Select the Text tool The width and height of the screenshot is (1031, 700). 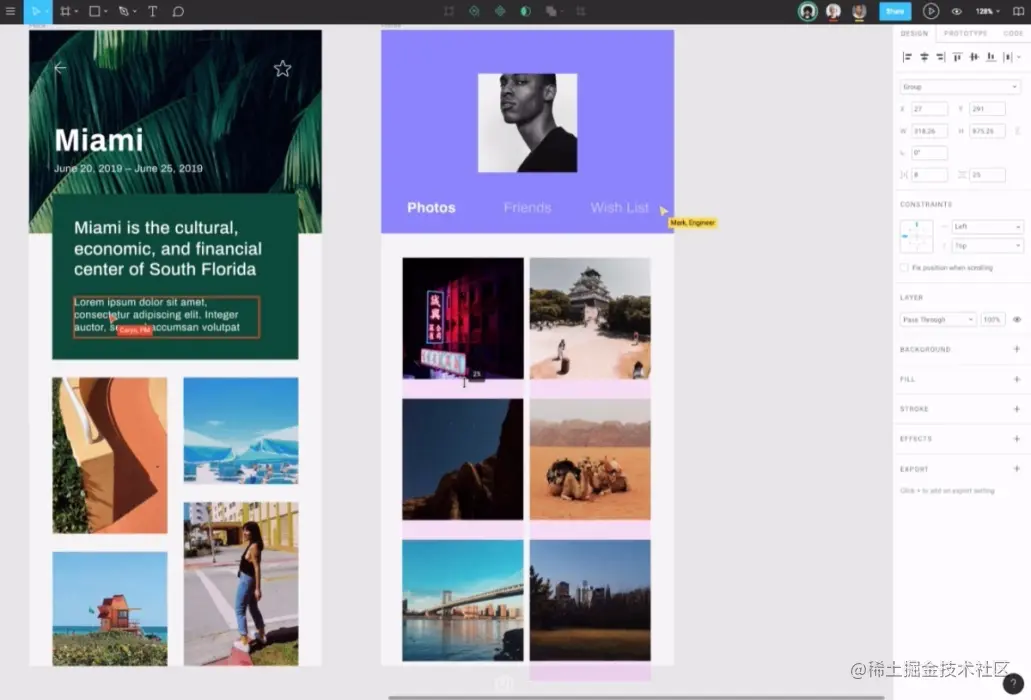(153, 11)
